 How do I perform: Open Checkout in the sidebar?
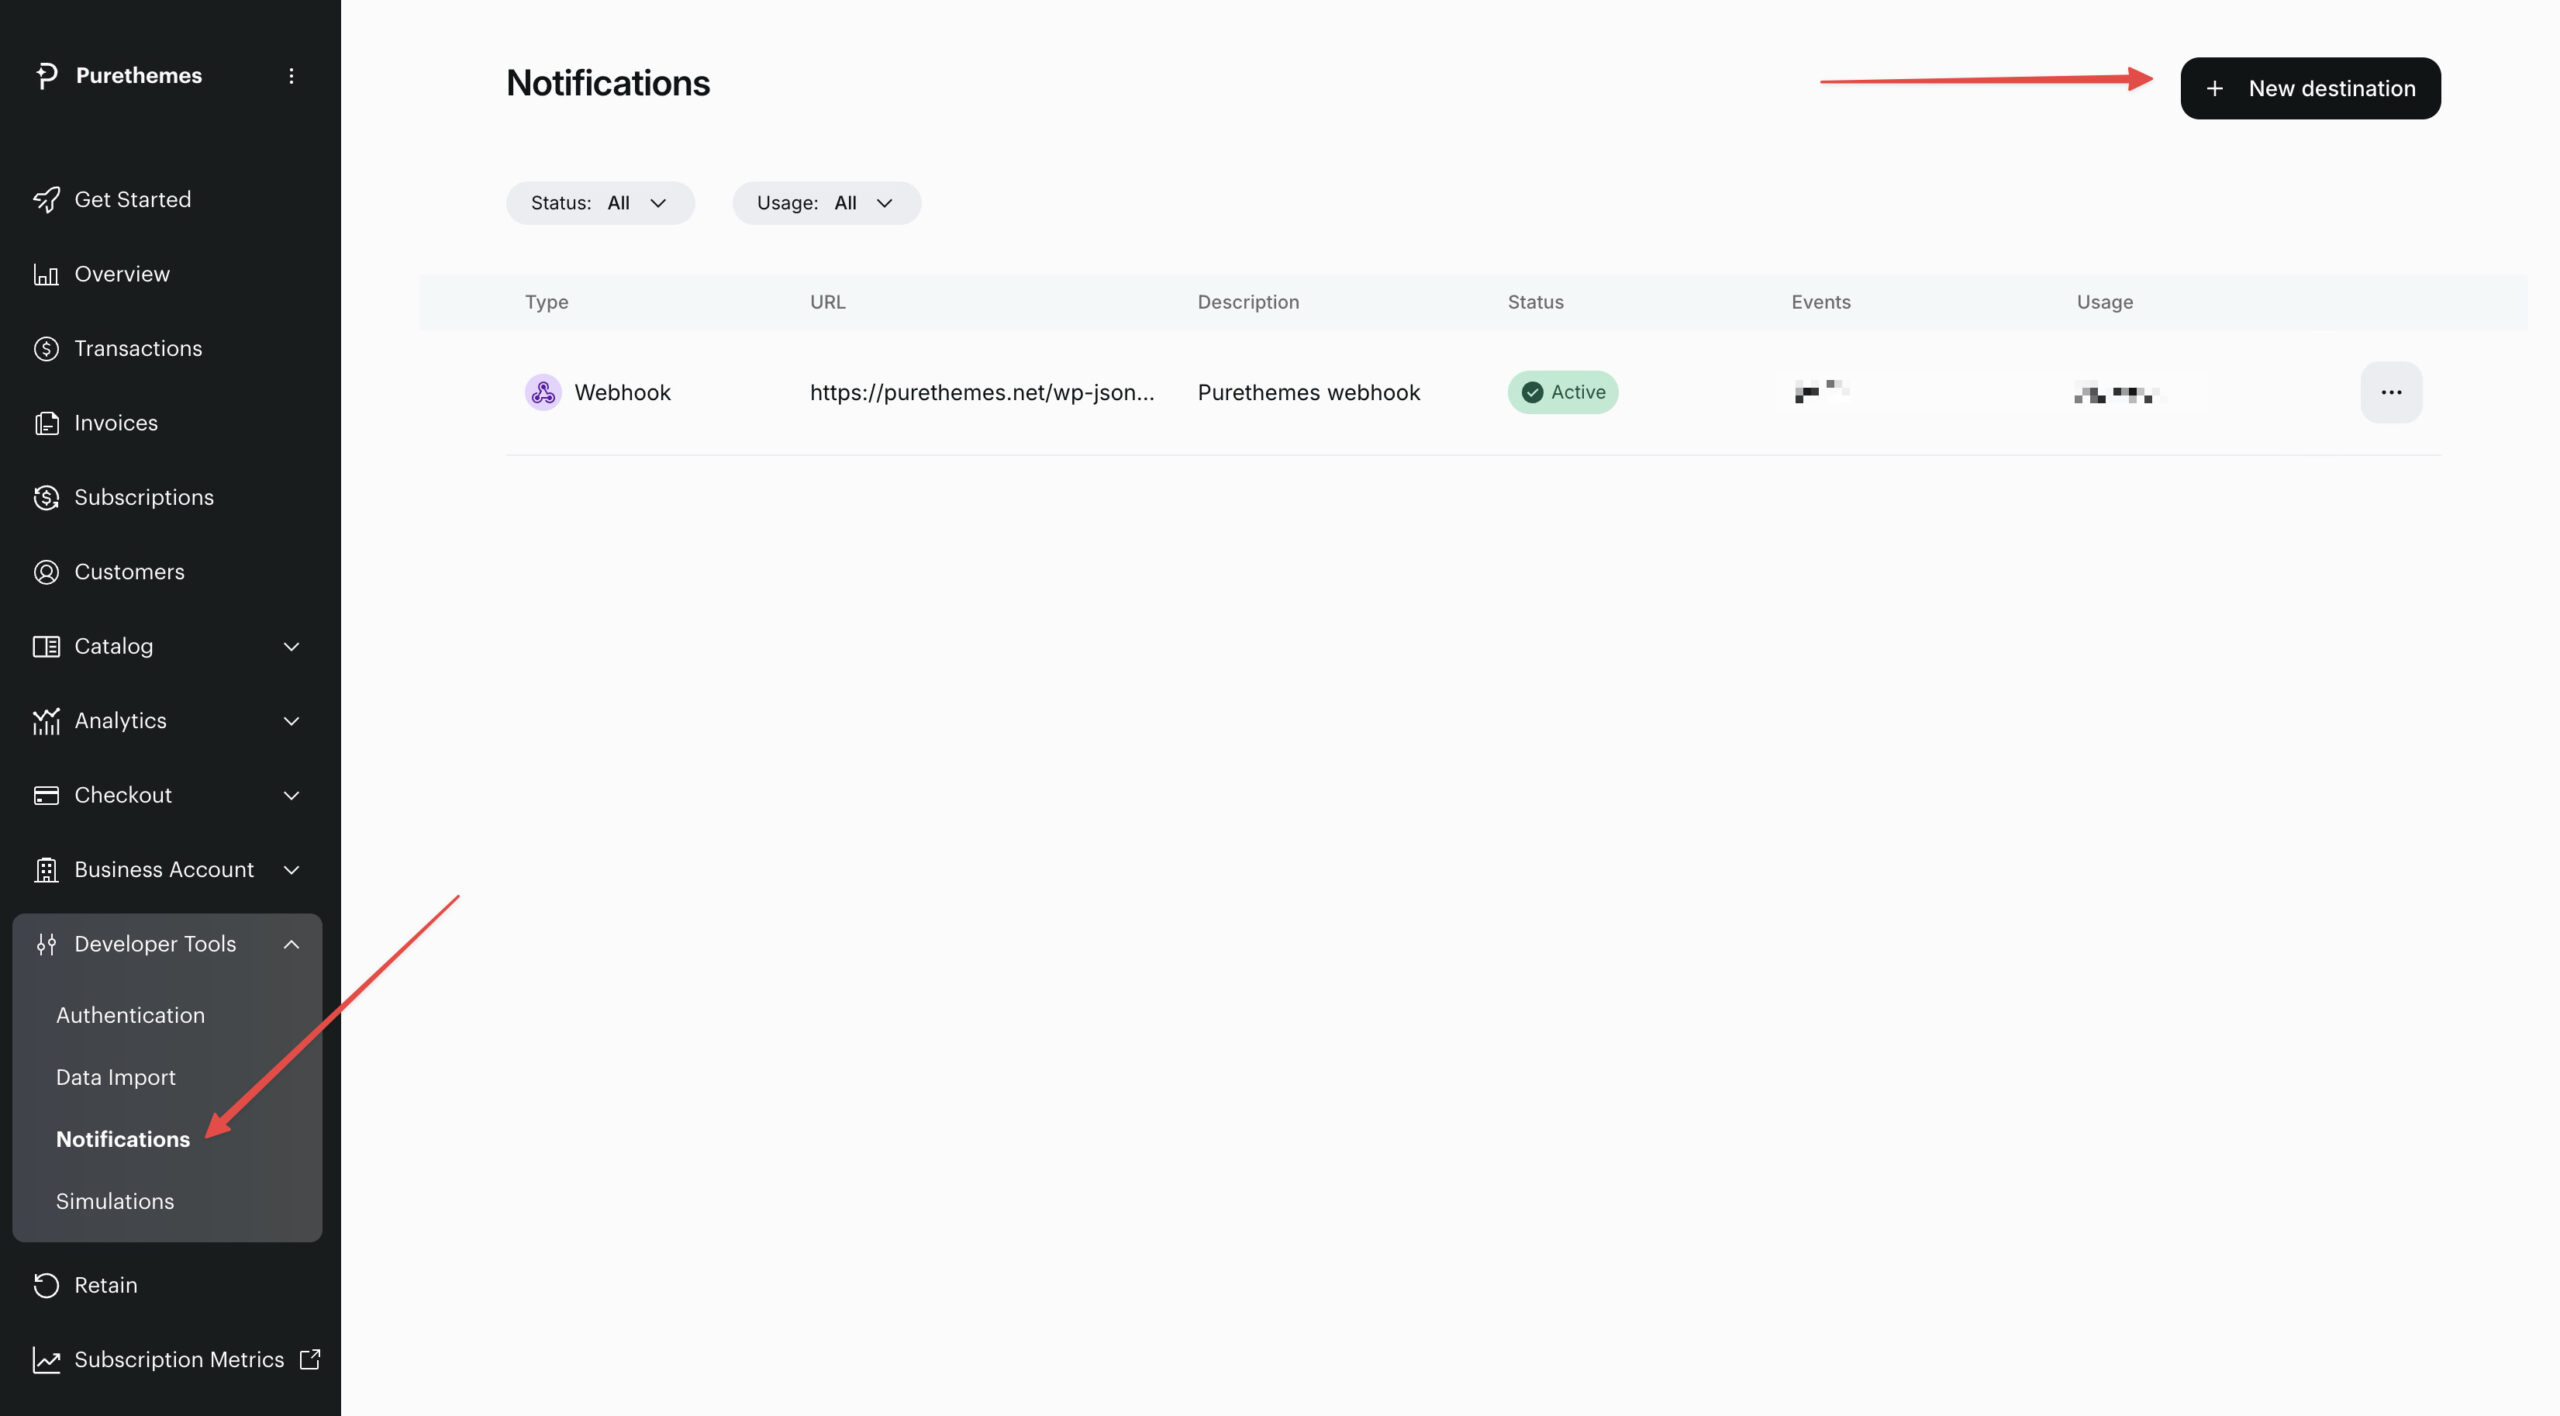(123, 796)
